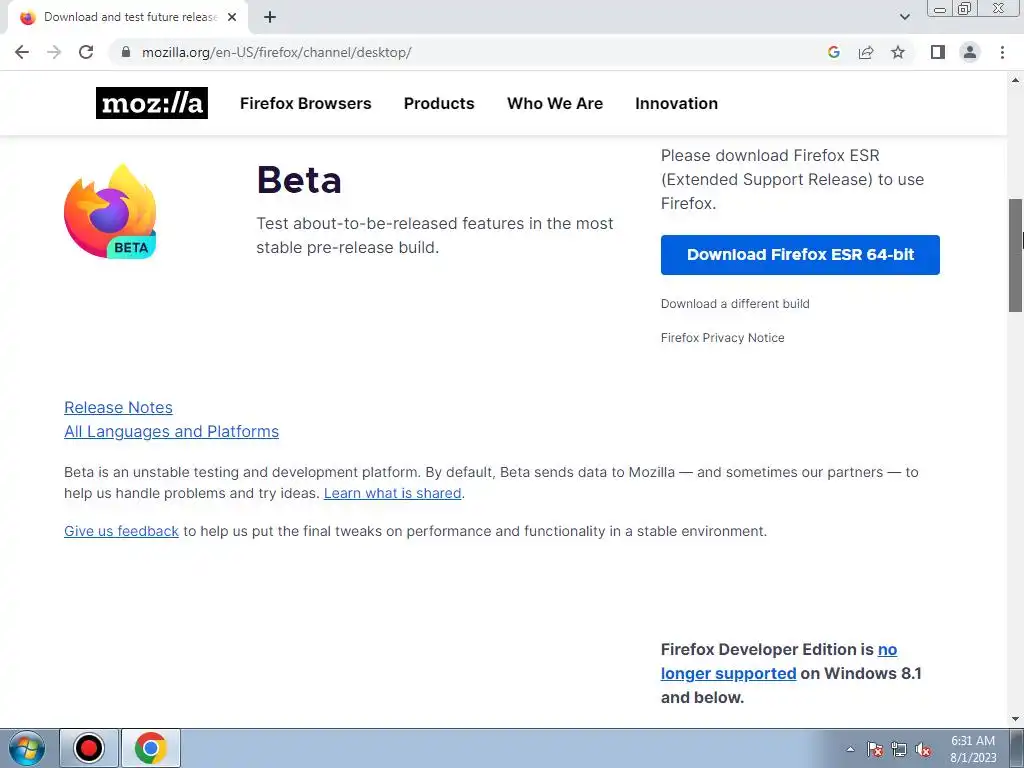1024x768 pixels.
Task: Click the page vertical scrollbar thumb
Action: [1016, 257]
